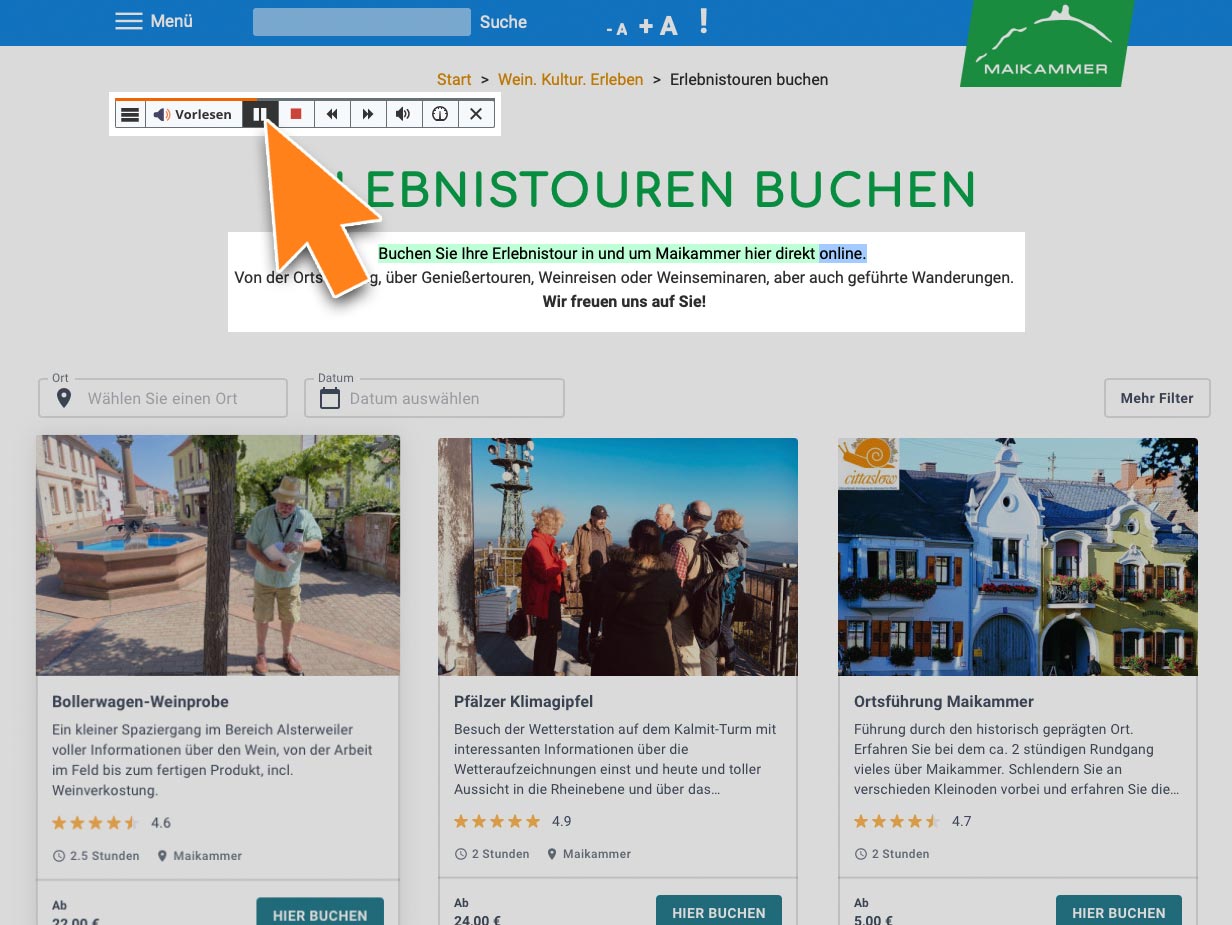Open the Datum date picker field

434,398
